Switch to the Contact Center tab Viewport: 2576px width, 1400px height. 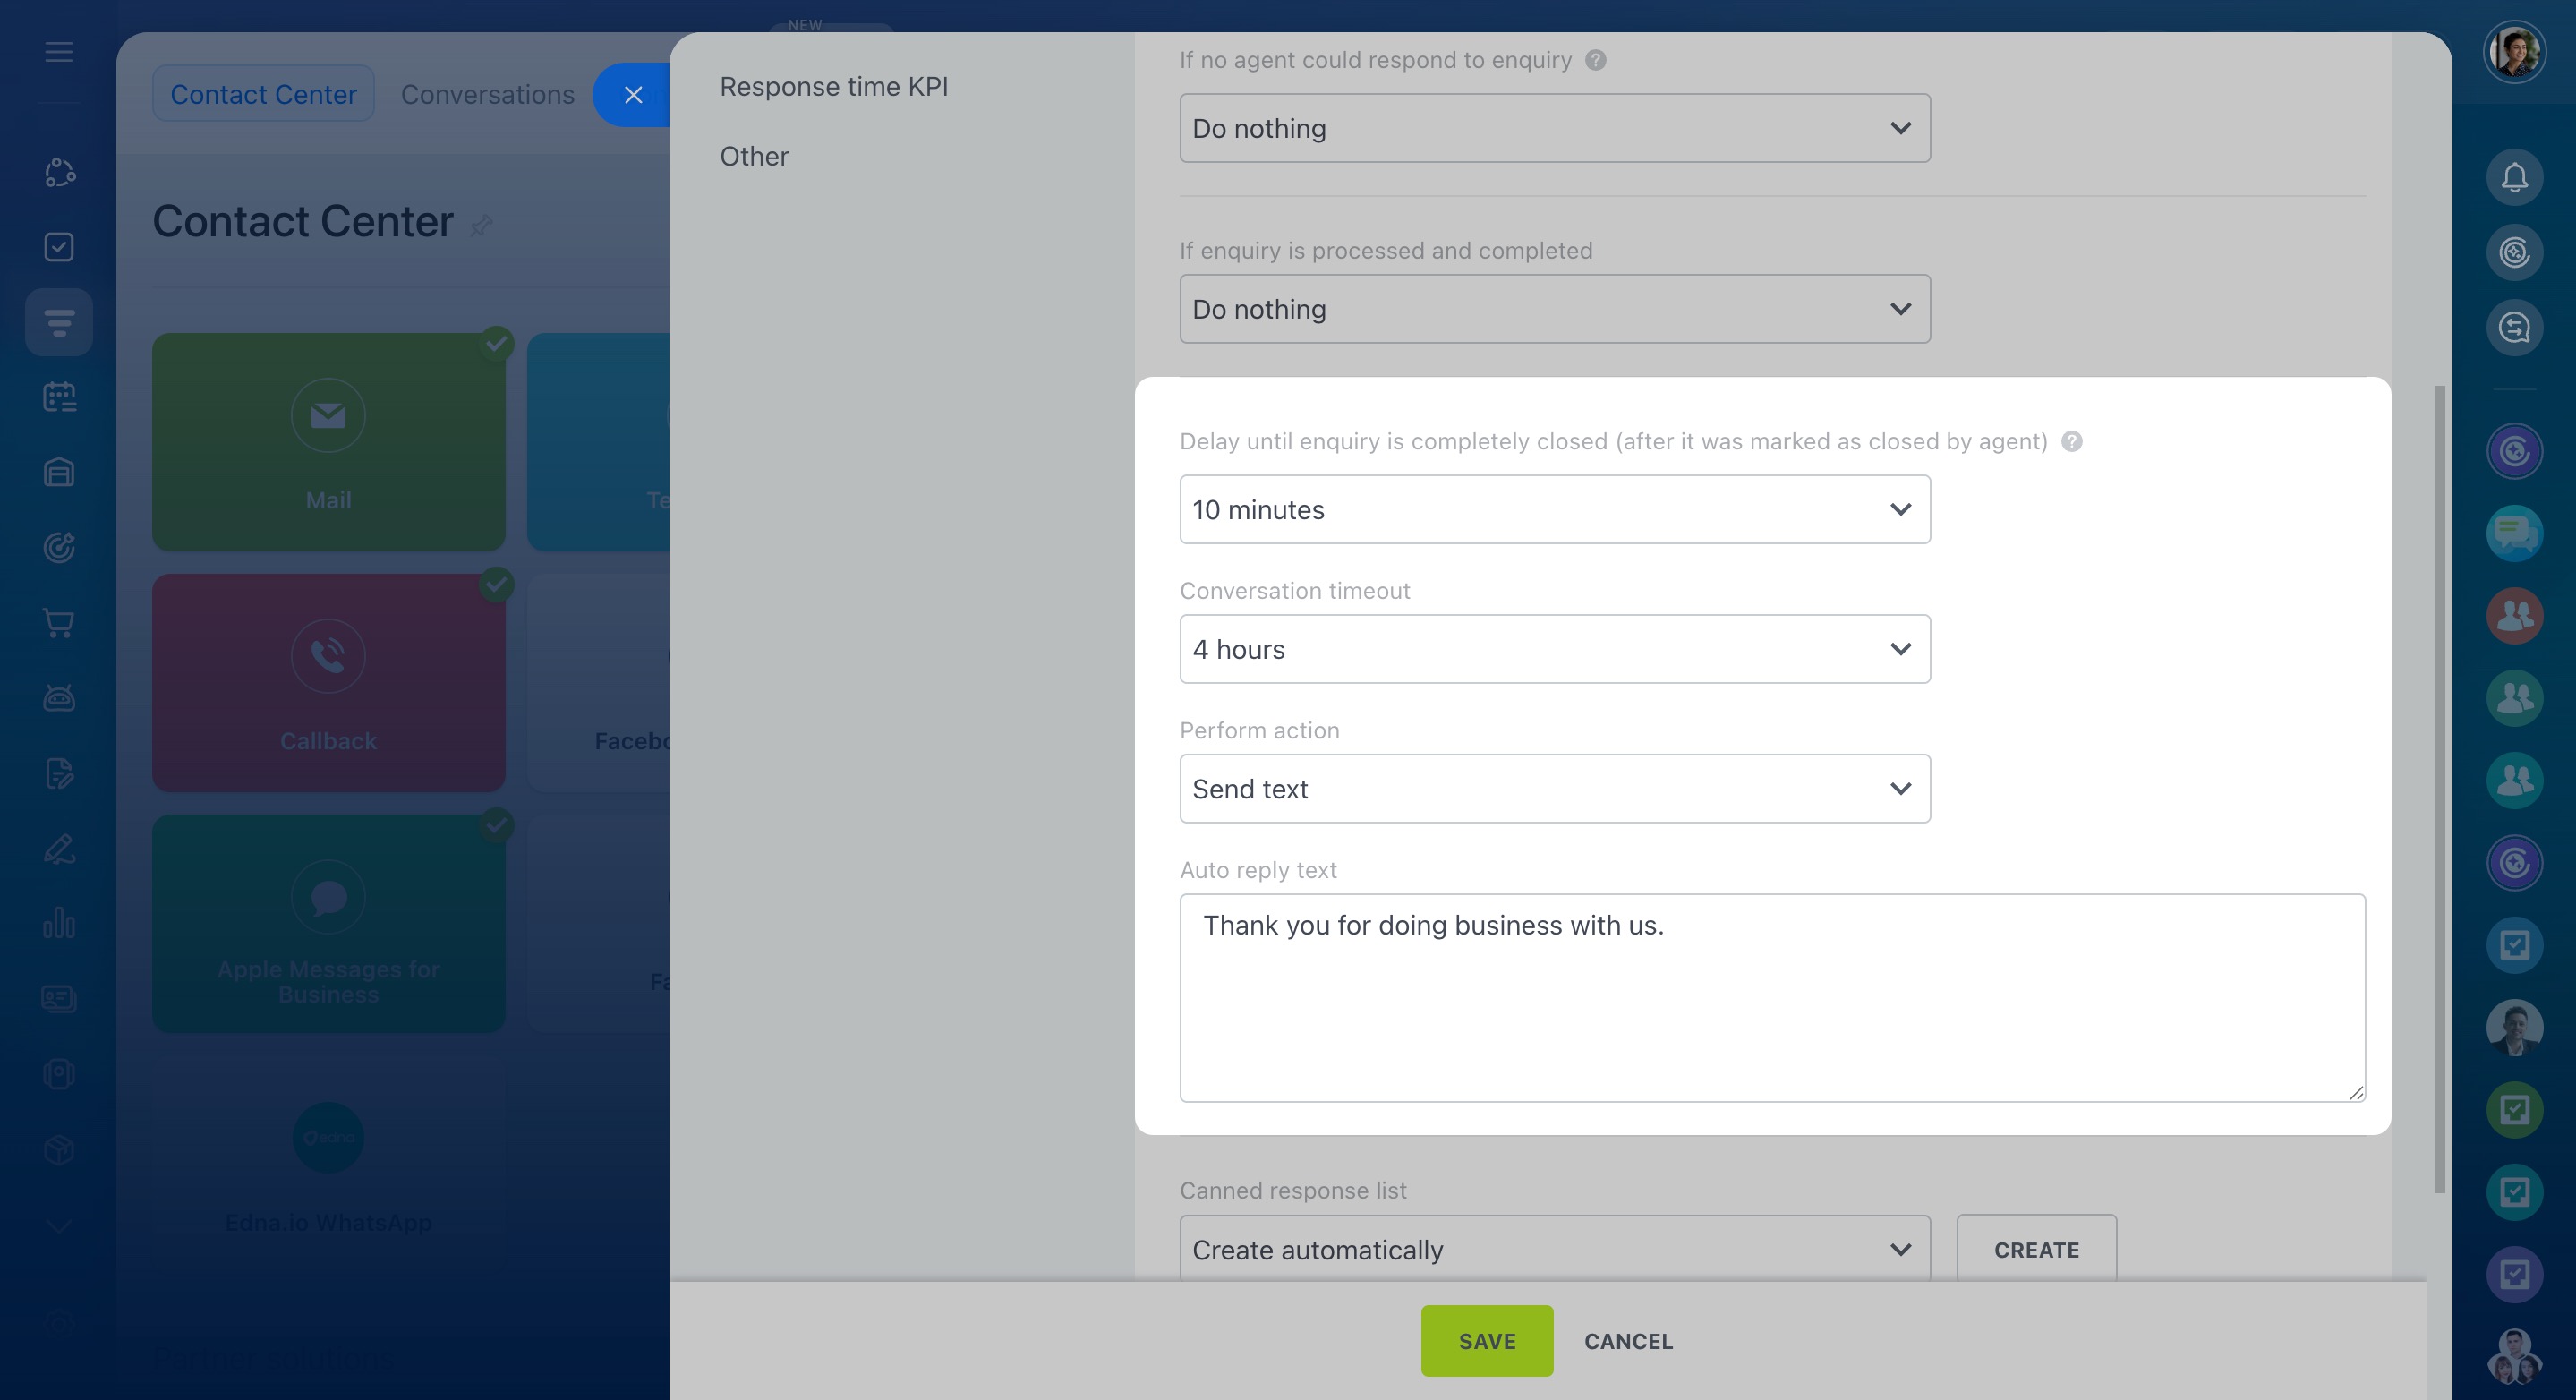point(263,94)
